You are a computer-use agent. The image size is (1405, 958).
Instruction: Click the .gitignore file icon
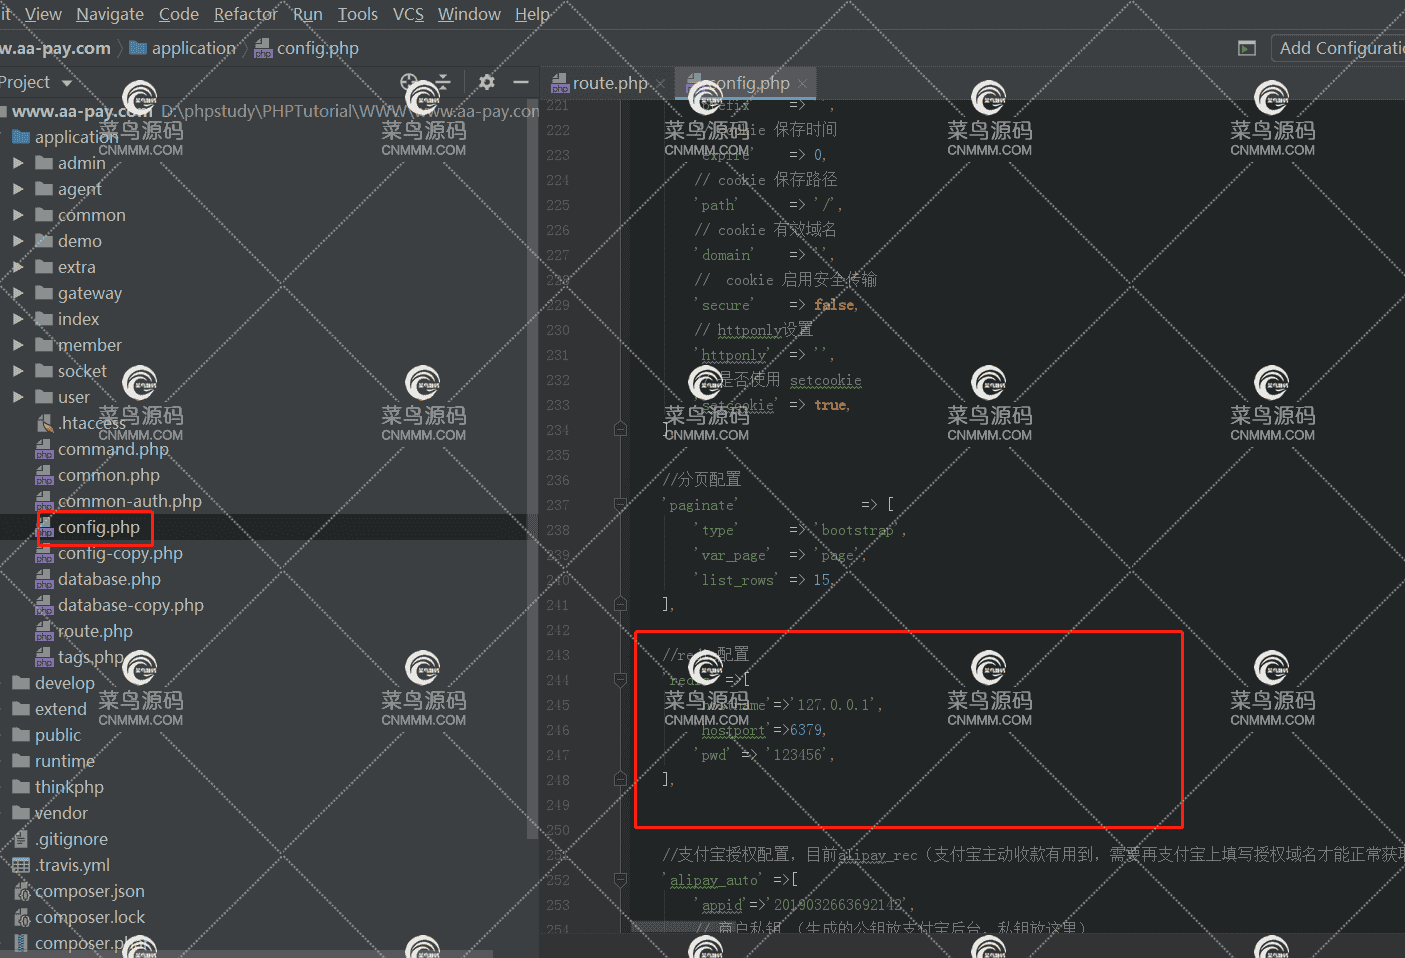(21, 839)
